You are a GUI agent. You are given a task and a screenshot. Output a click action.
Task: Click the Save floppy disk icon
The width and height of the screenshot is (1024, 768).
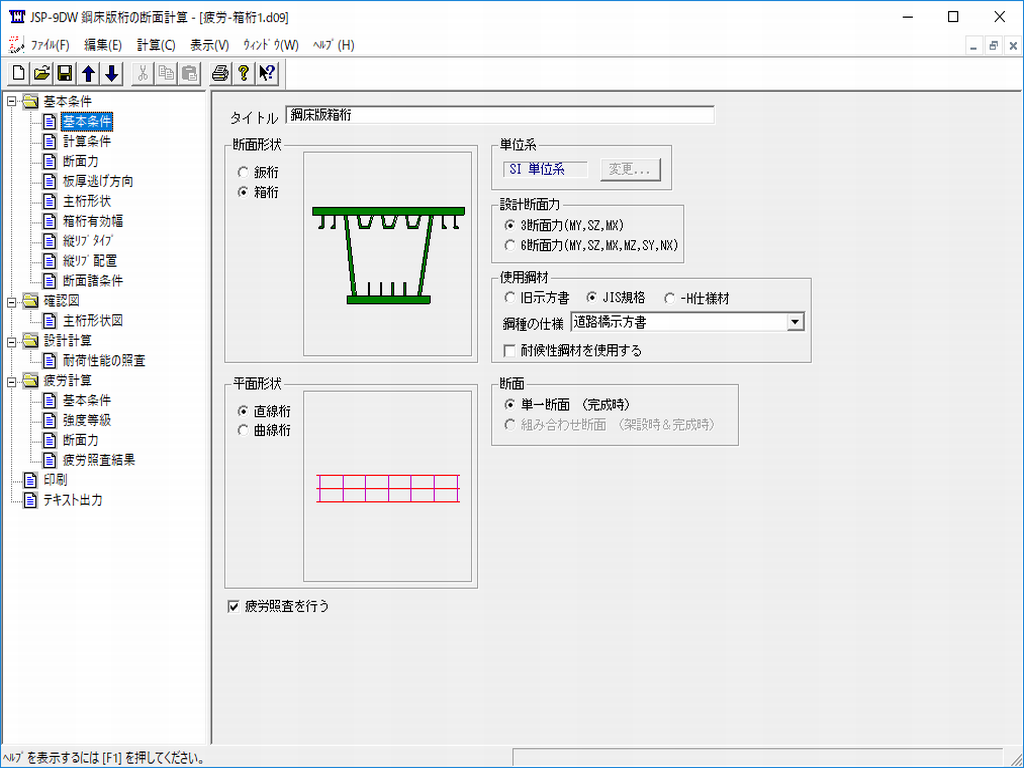tap(65, 73)
